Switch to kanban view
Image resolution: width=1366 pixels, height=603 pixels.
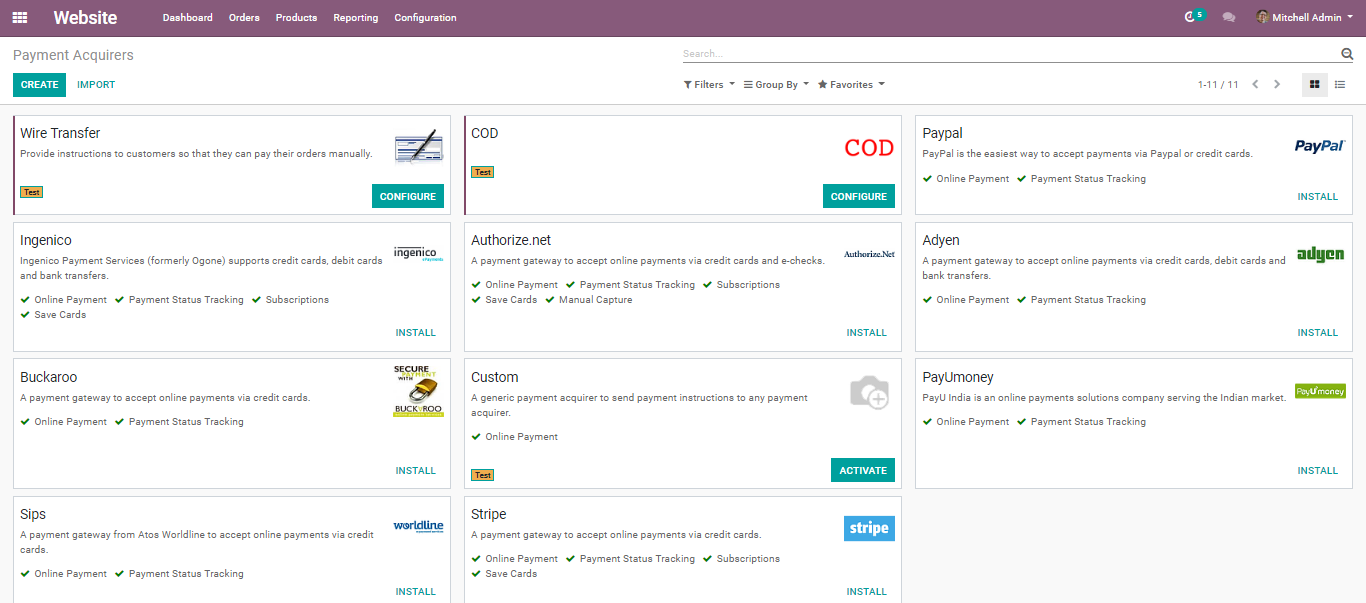click(x=1315, y=85)
